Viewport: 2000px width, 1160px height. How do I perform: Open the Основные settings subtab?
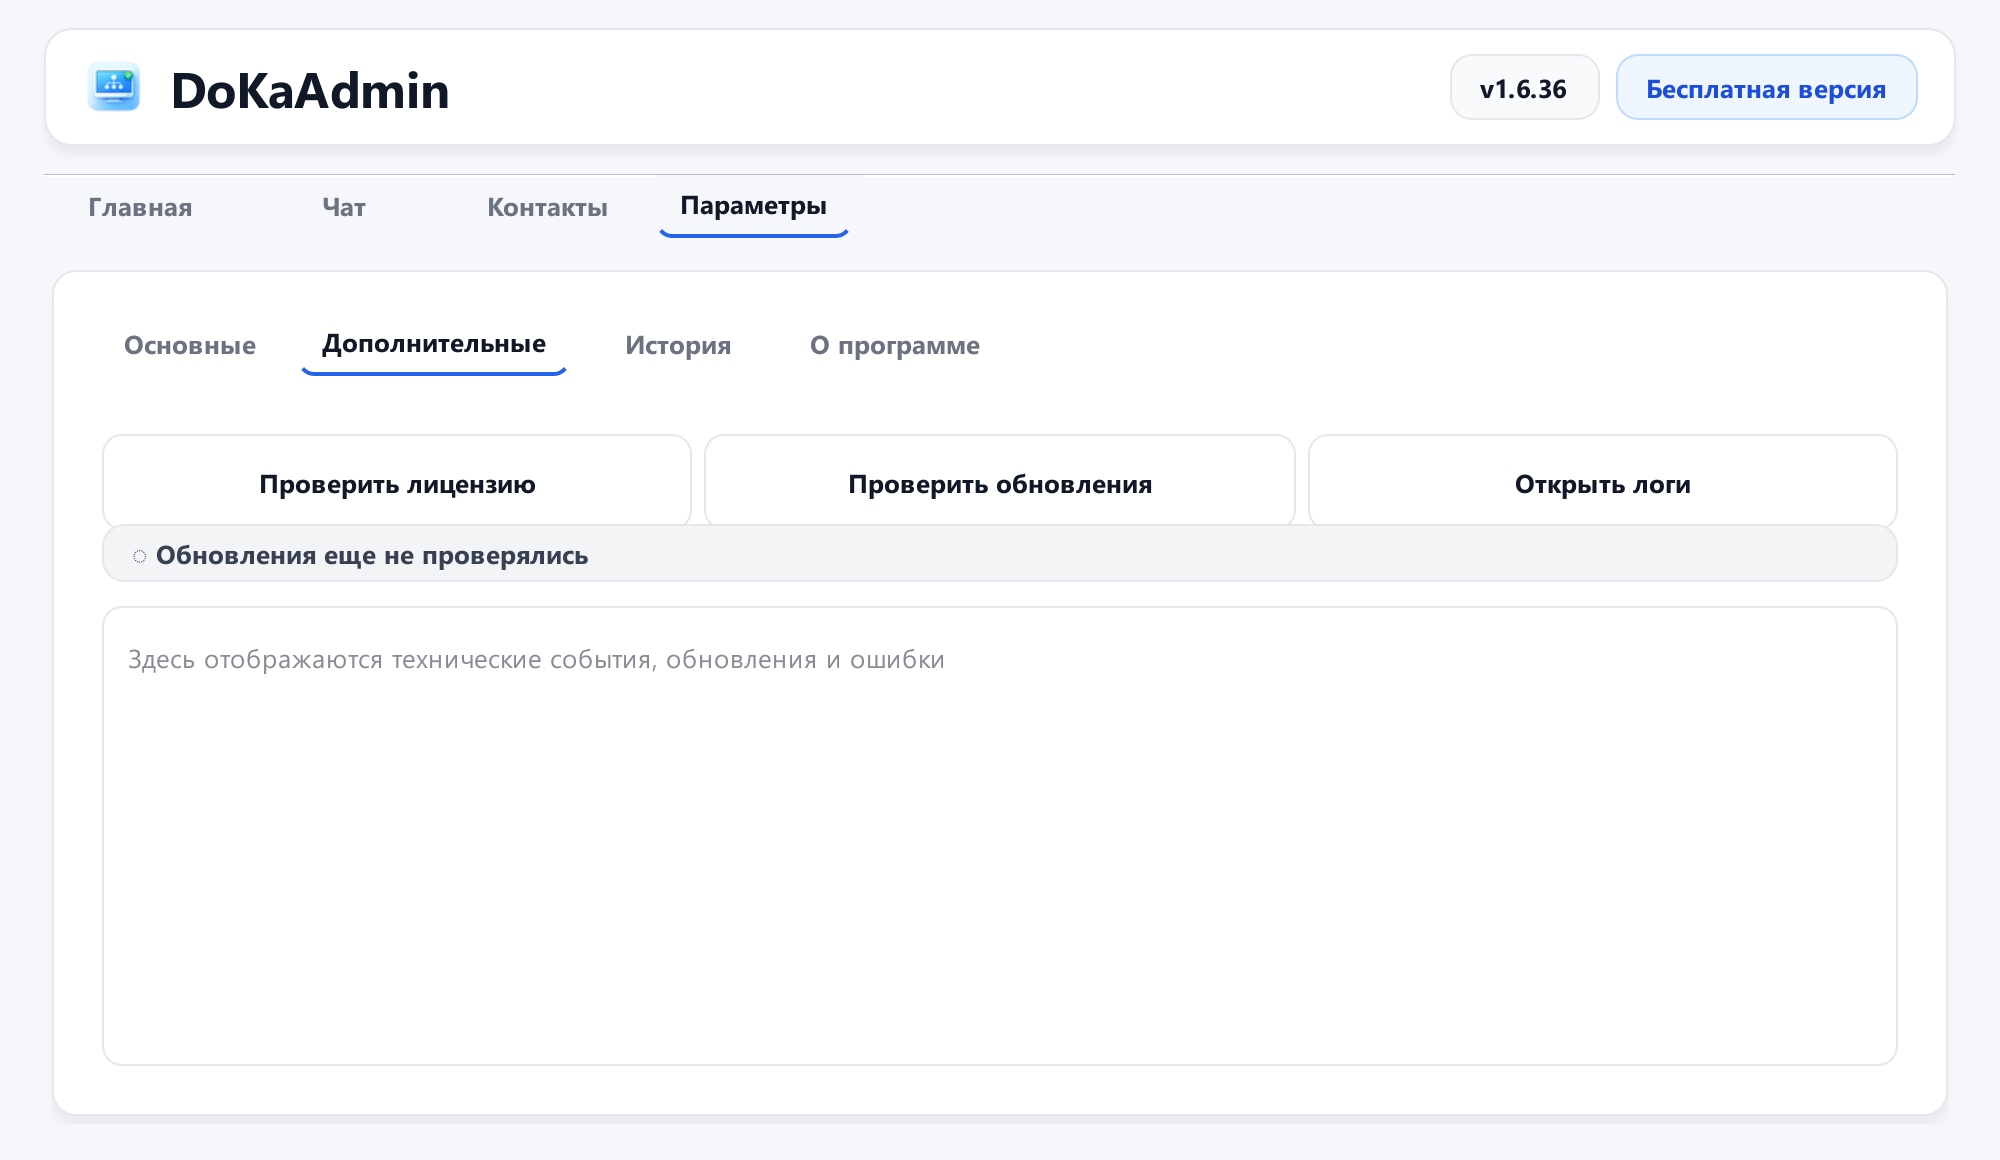[x=190, y=345]
